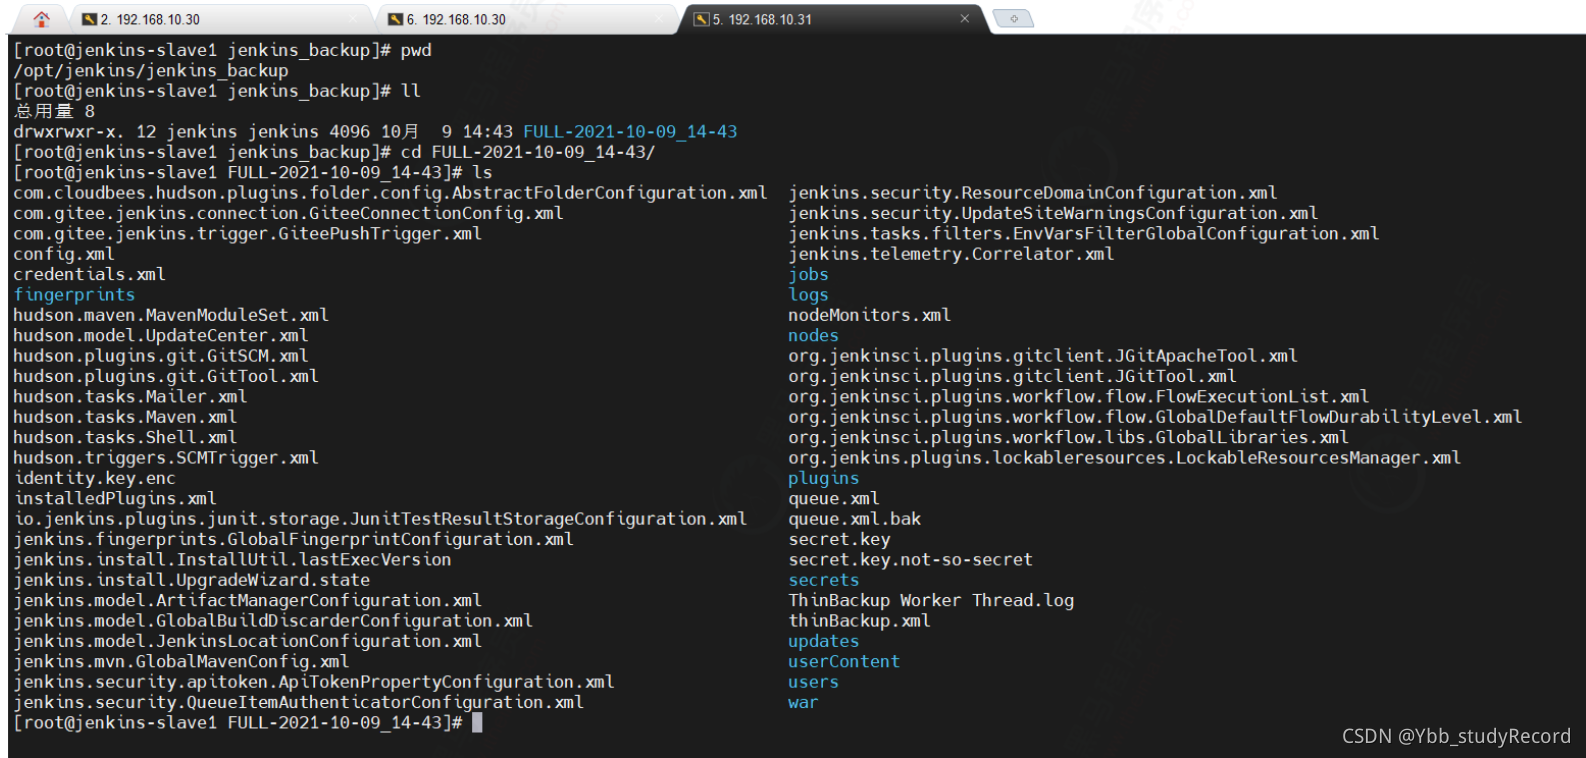Click jenkins.security.apitoken.ApiTokenPropertyConfiguration.xml

314,682
